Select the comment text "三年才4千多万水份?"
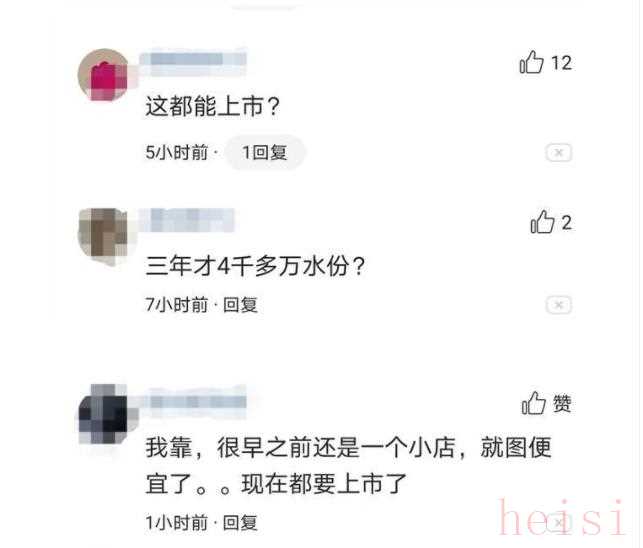643x548 pixels. (x=255, y=266)
